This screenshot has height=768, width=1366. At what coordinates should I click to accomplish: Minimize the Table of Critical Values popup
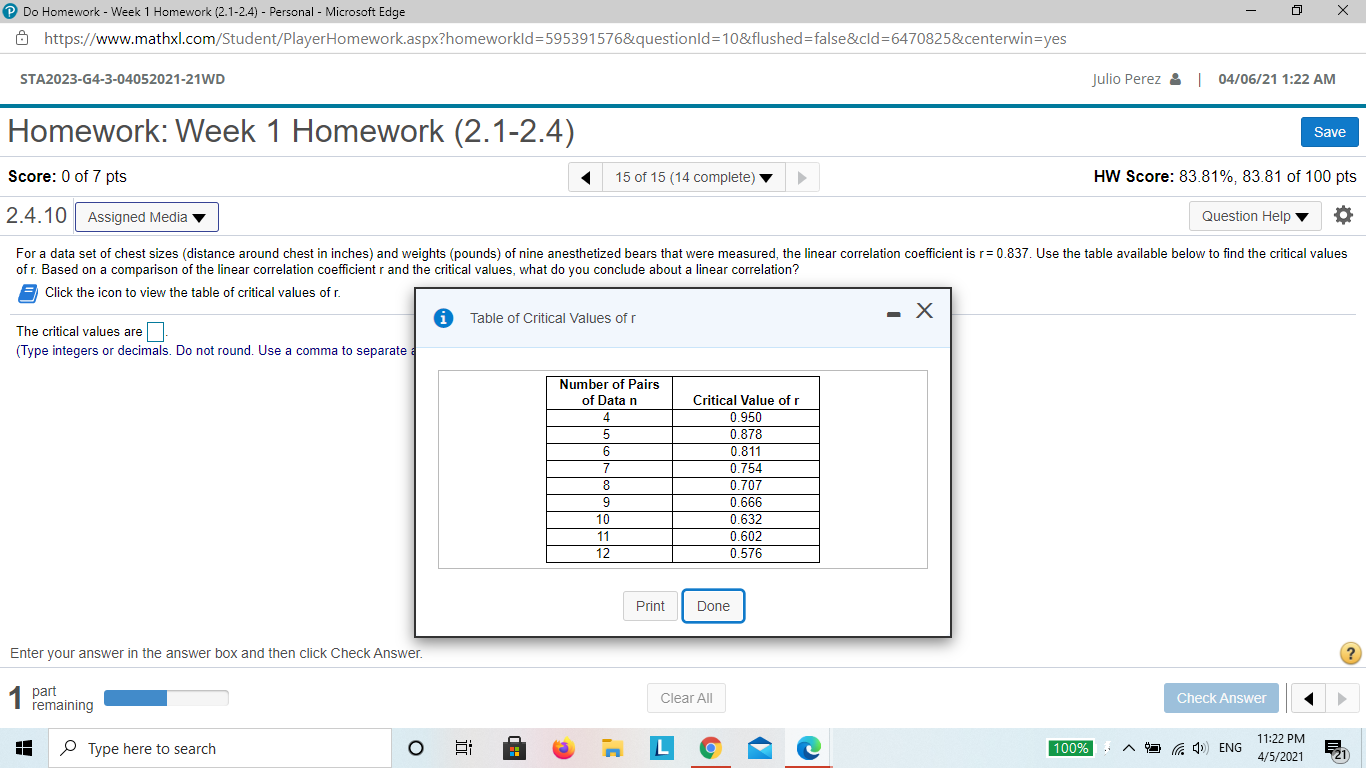(892, 314)
